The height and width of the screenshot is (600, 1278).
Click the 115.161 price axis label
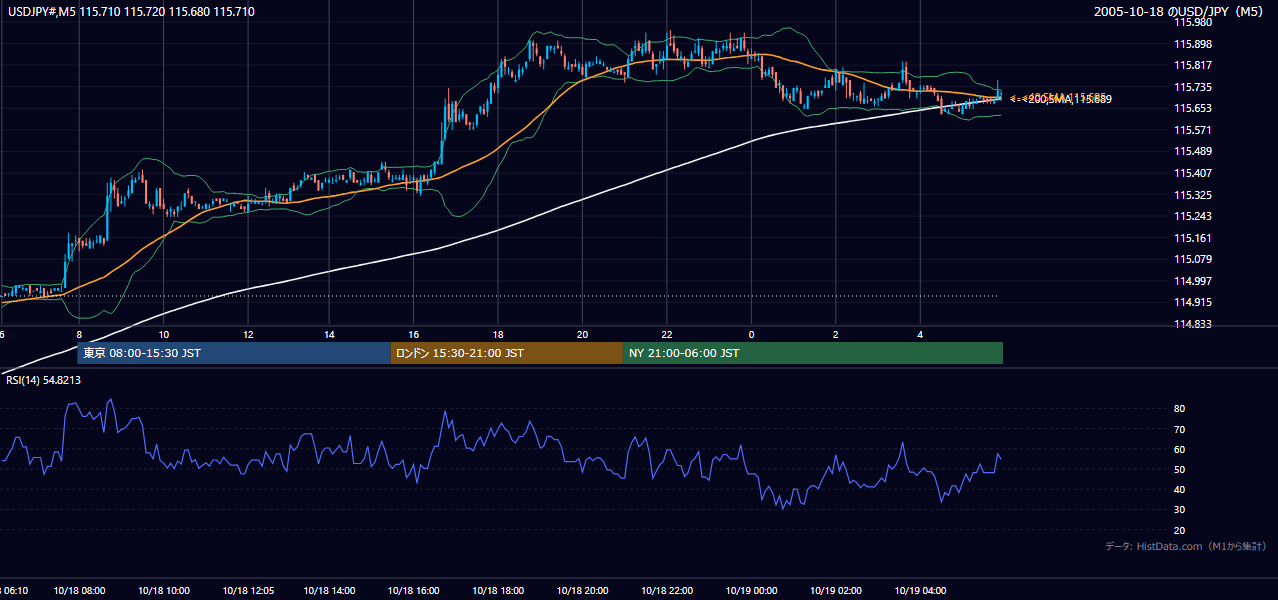pos(1194,238)
